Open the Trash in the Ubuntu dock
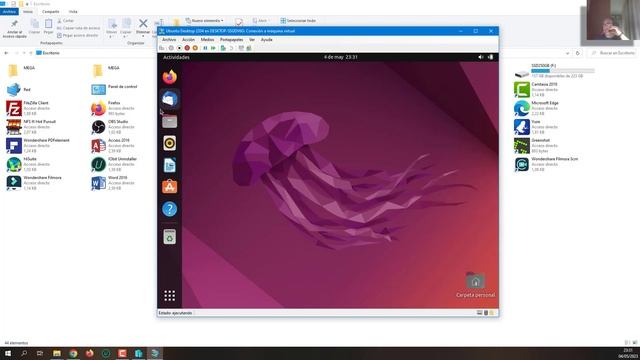This screenshot has height=360, width=640. pos(170,237)
